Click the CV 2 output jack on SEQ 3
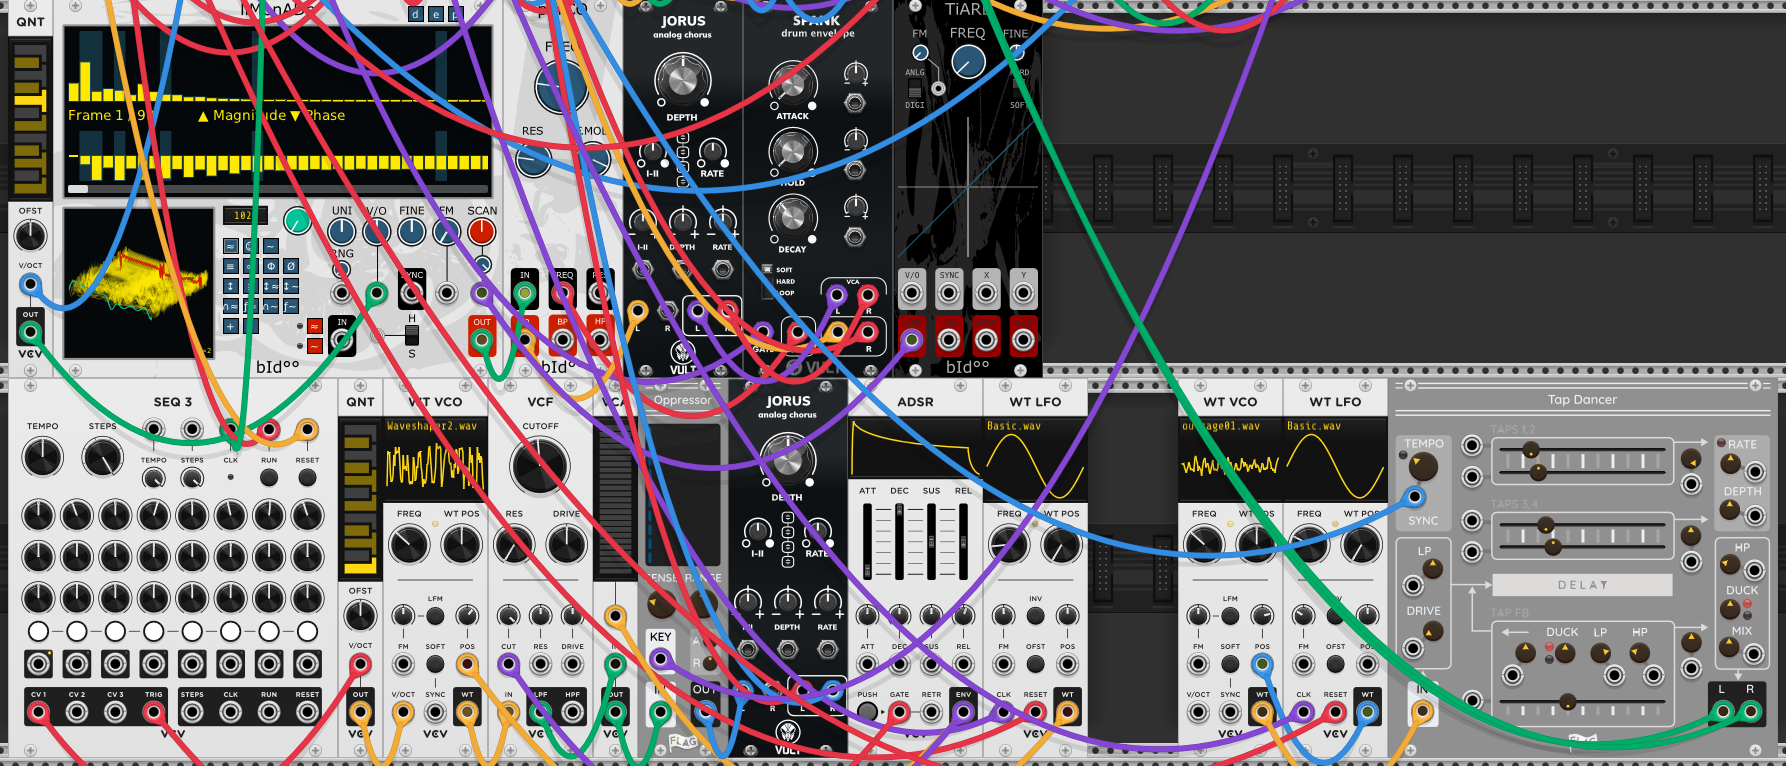 coord(77,712)
